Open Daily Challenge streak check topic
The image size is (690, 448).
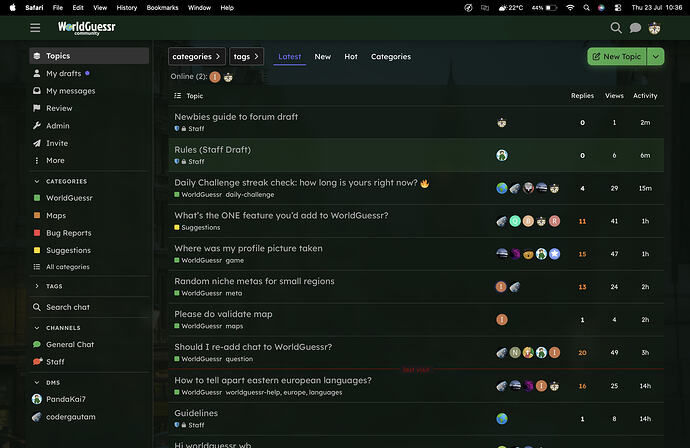(301, 183)
